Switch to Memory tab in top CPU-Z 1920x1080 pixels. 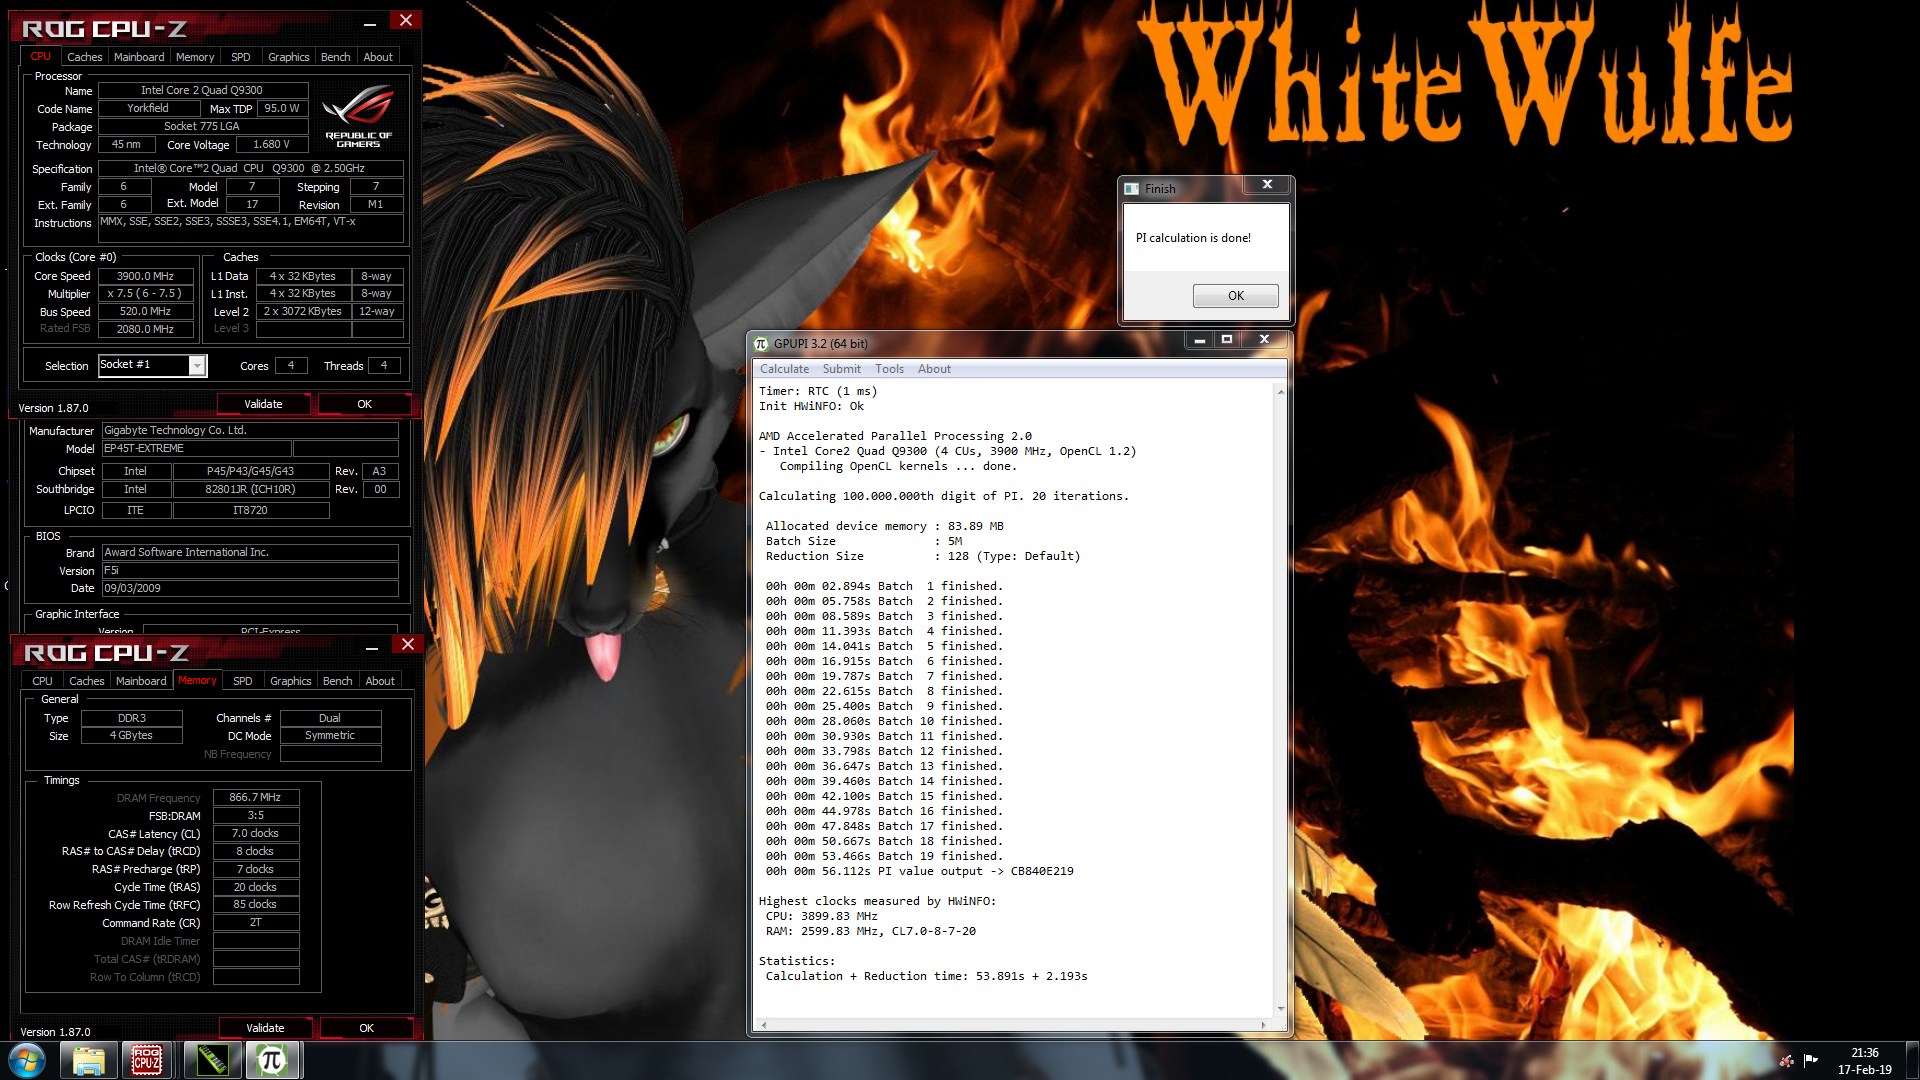click(195, 57)
